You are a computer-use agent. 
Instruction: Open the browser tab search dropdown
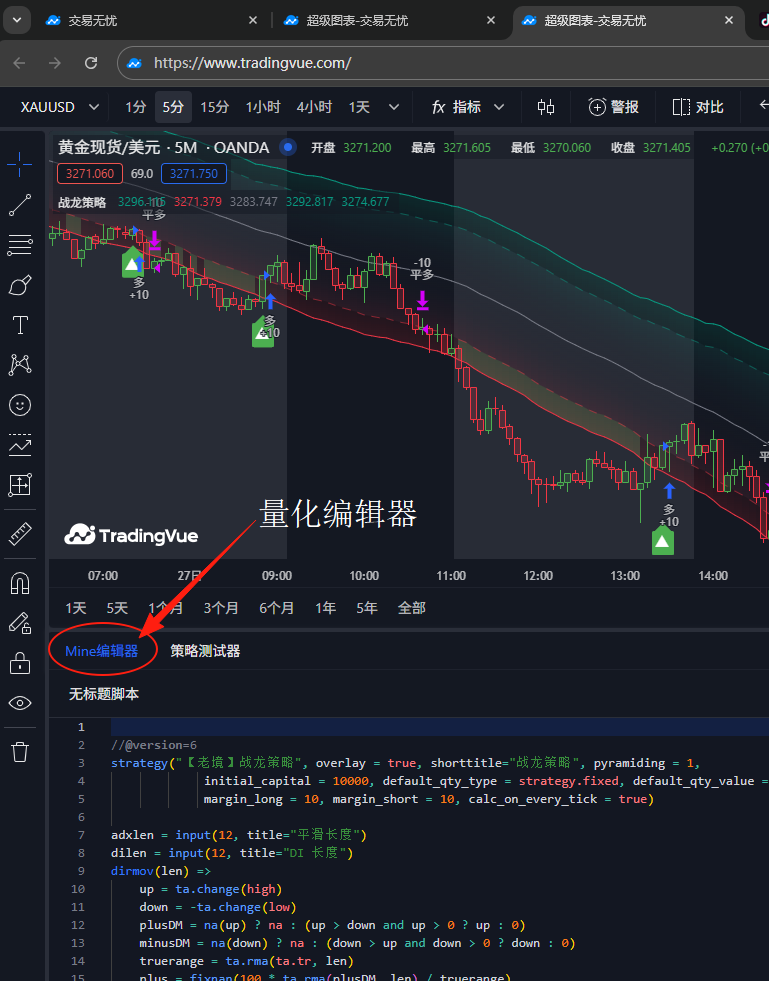click(17, 20)
